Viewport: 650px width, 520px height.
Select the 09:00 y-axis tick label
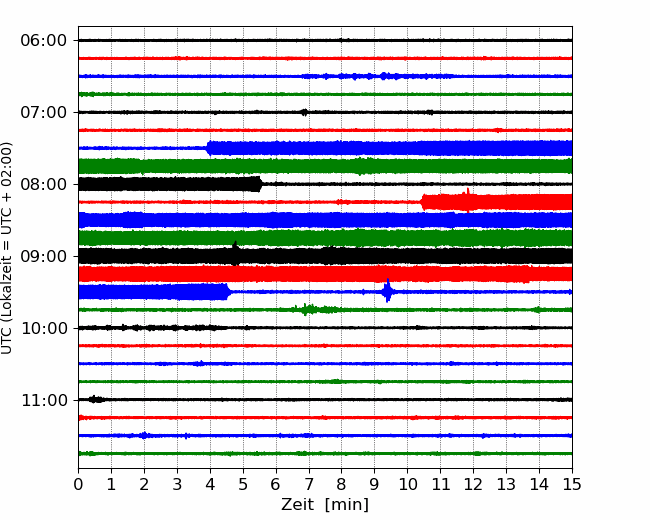tap(44, 256)
